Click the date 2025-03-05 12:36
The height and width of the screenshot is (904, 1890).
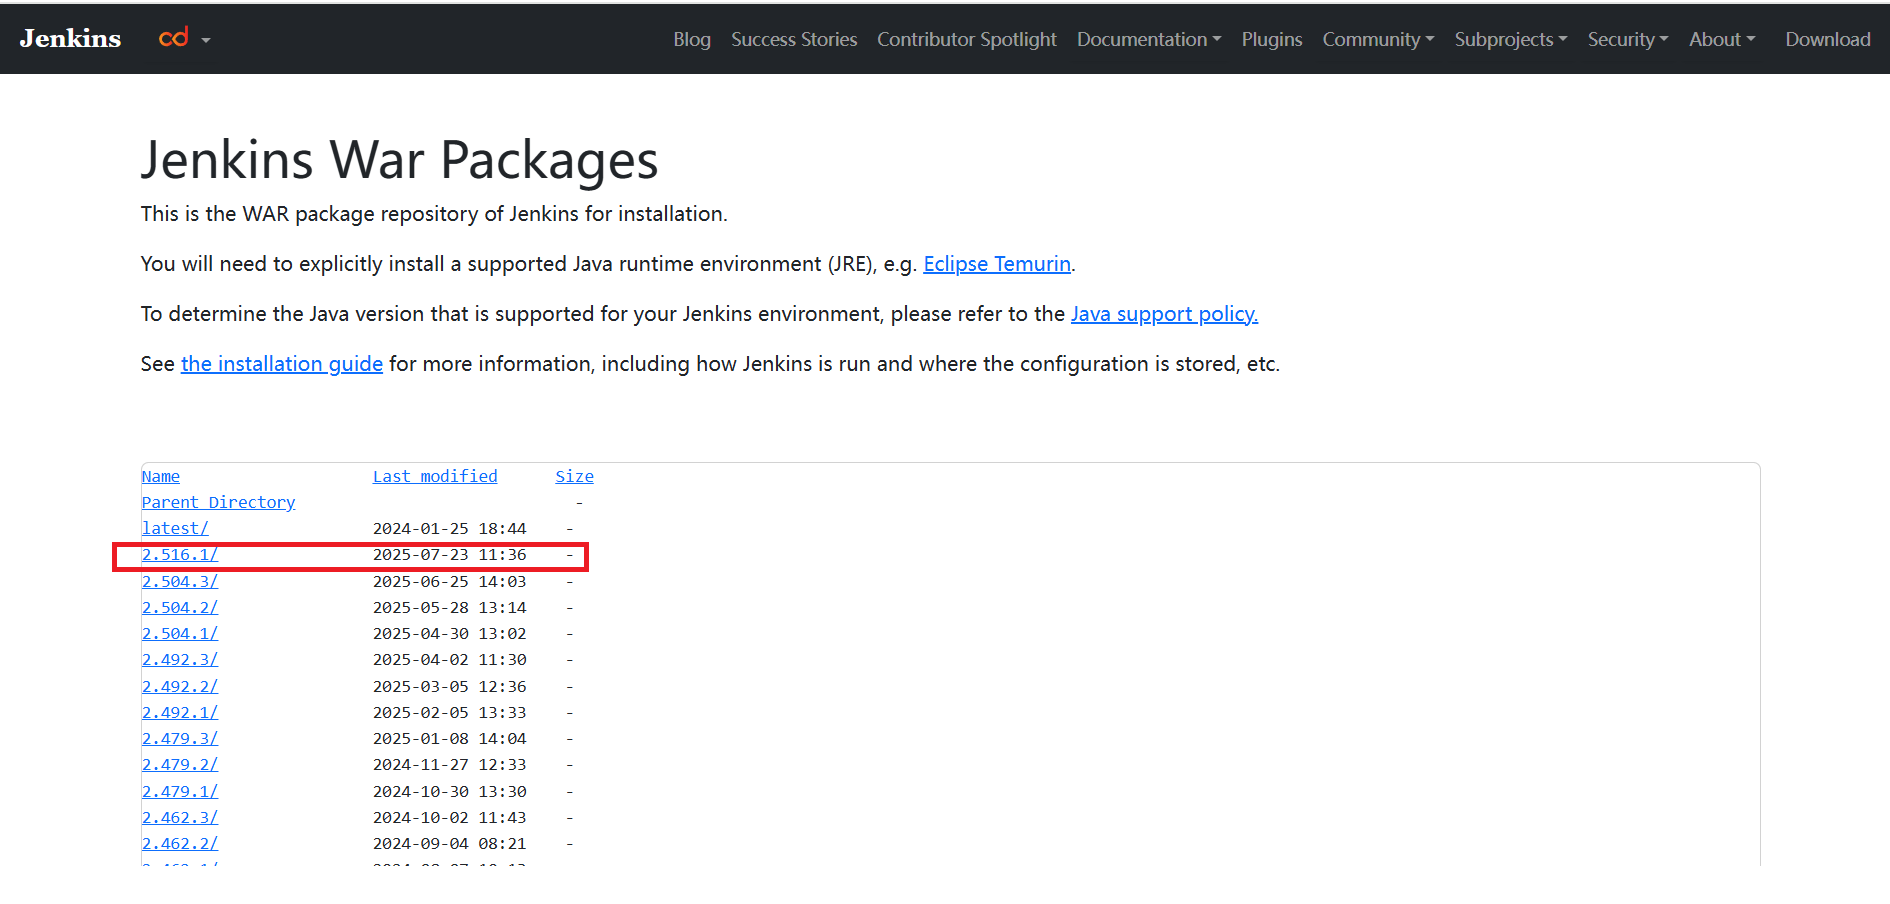pyautogui.click(x=450, y=686)
